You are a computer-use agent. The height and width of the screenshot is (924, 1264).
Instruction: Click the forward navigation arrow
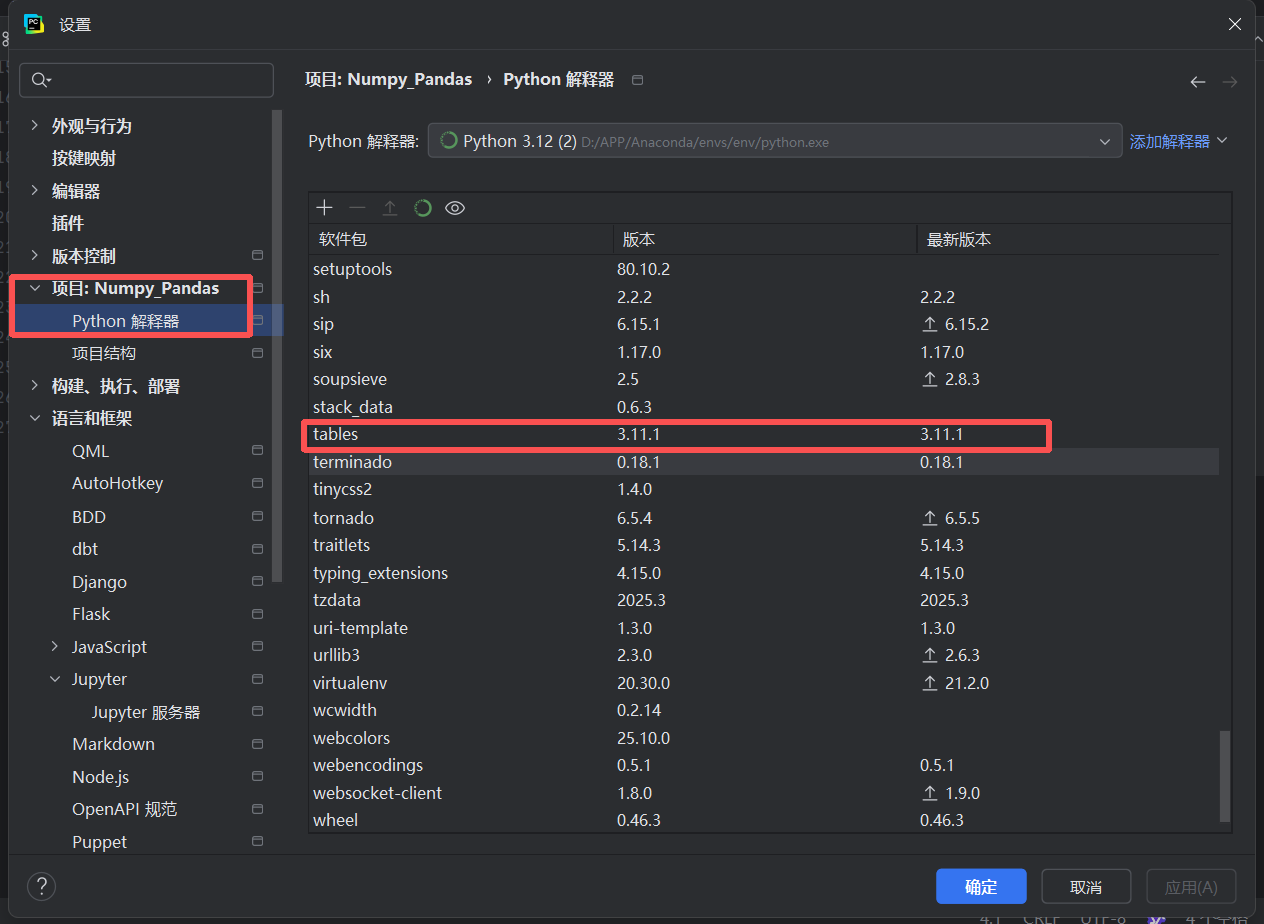1230,82
